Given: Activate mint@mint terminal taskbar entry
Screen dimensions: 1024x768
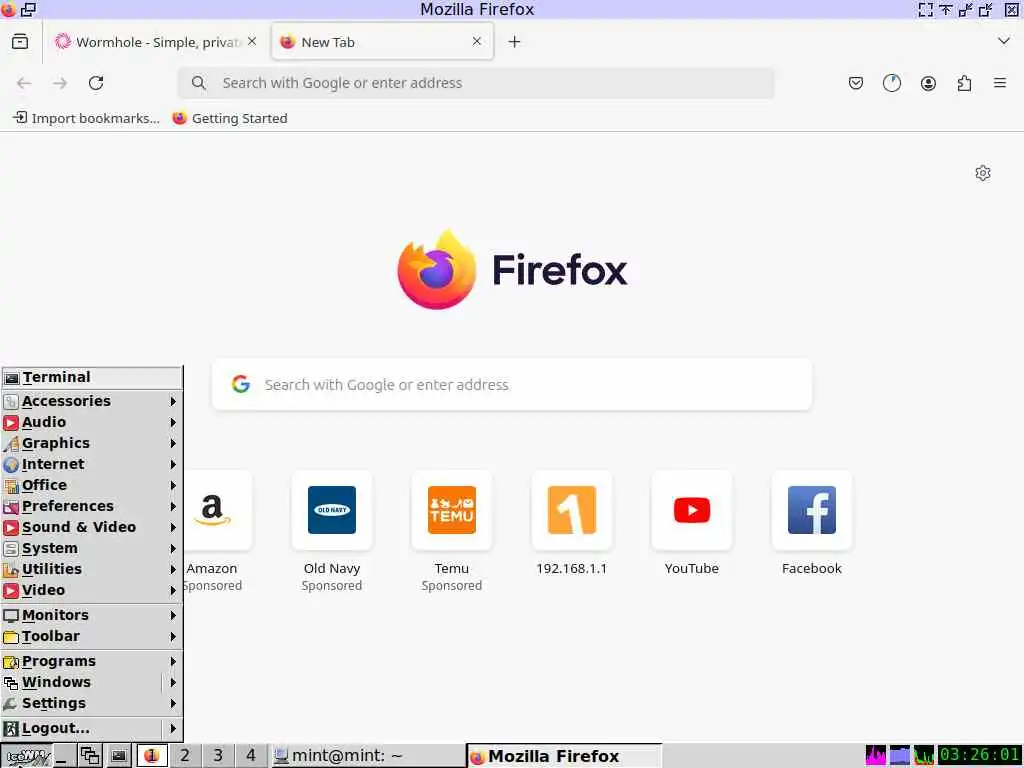Looking at the screenshot, I should pos(367,756).
